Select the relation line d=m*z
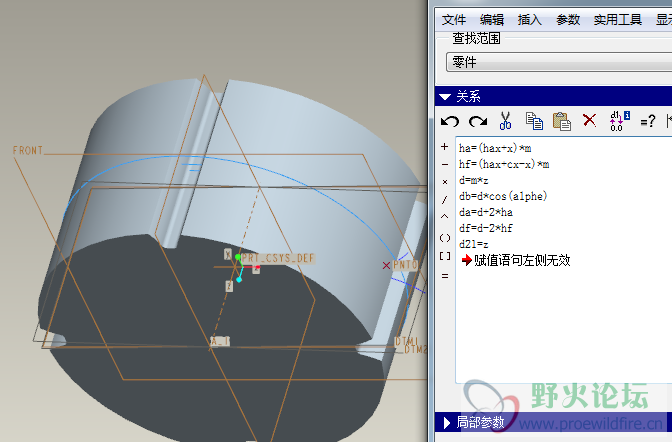Image resolution: width=672 pixels, height=442 pixels. click(474, 180)
